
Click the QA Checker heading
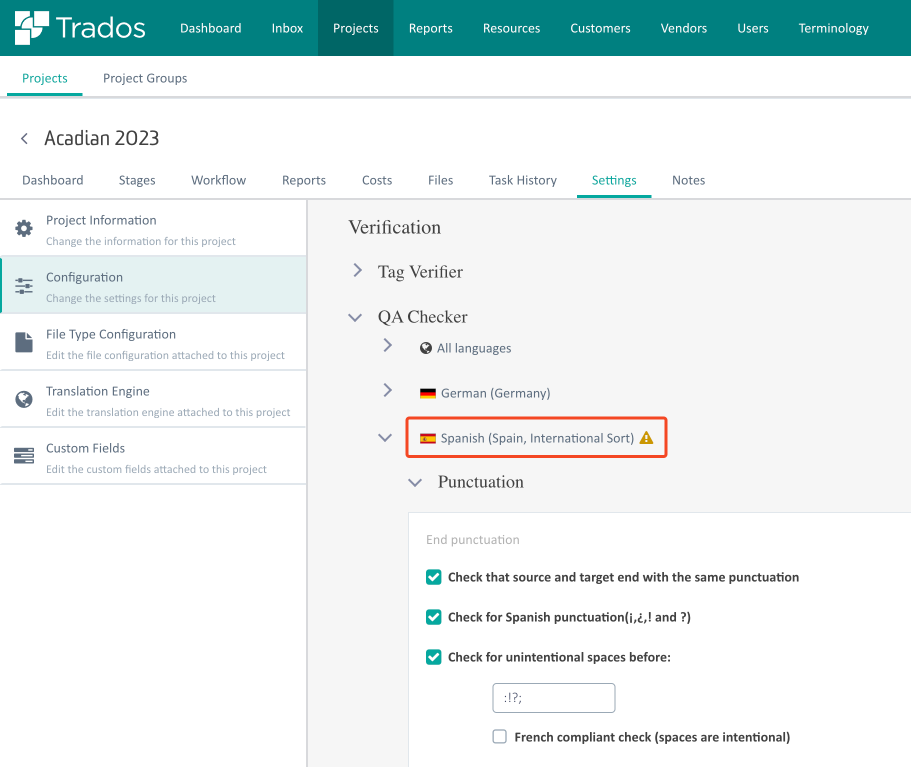tap(422, 317)
